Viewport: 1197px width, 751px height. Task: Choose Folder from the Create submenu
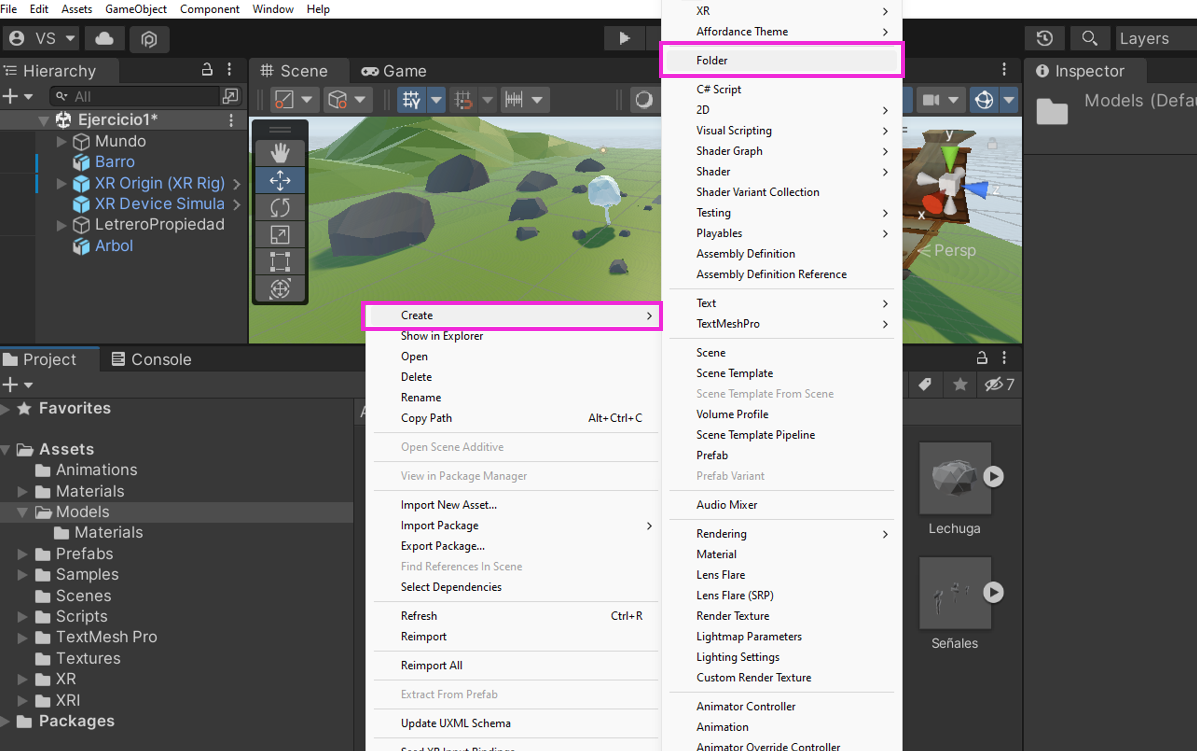[x=712, y=61]
